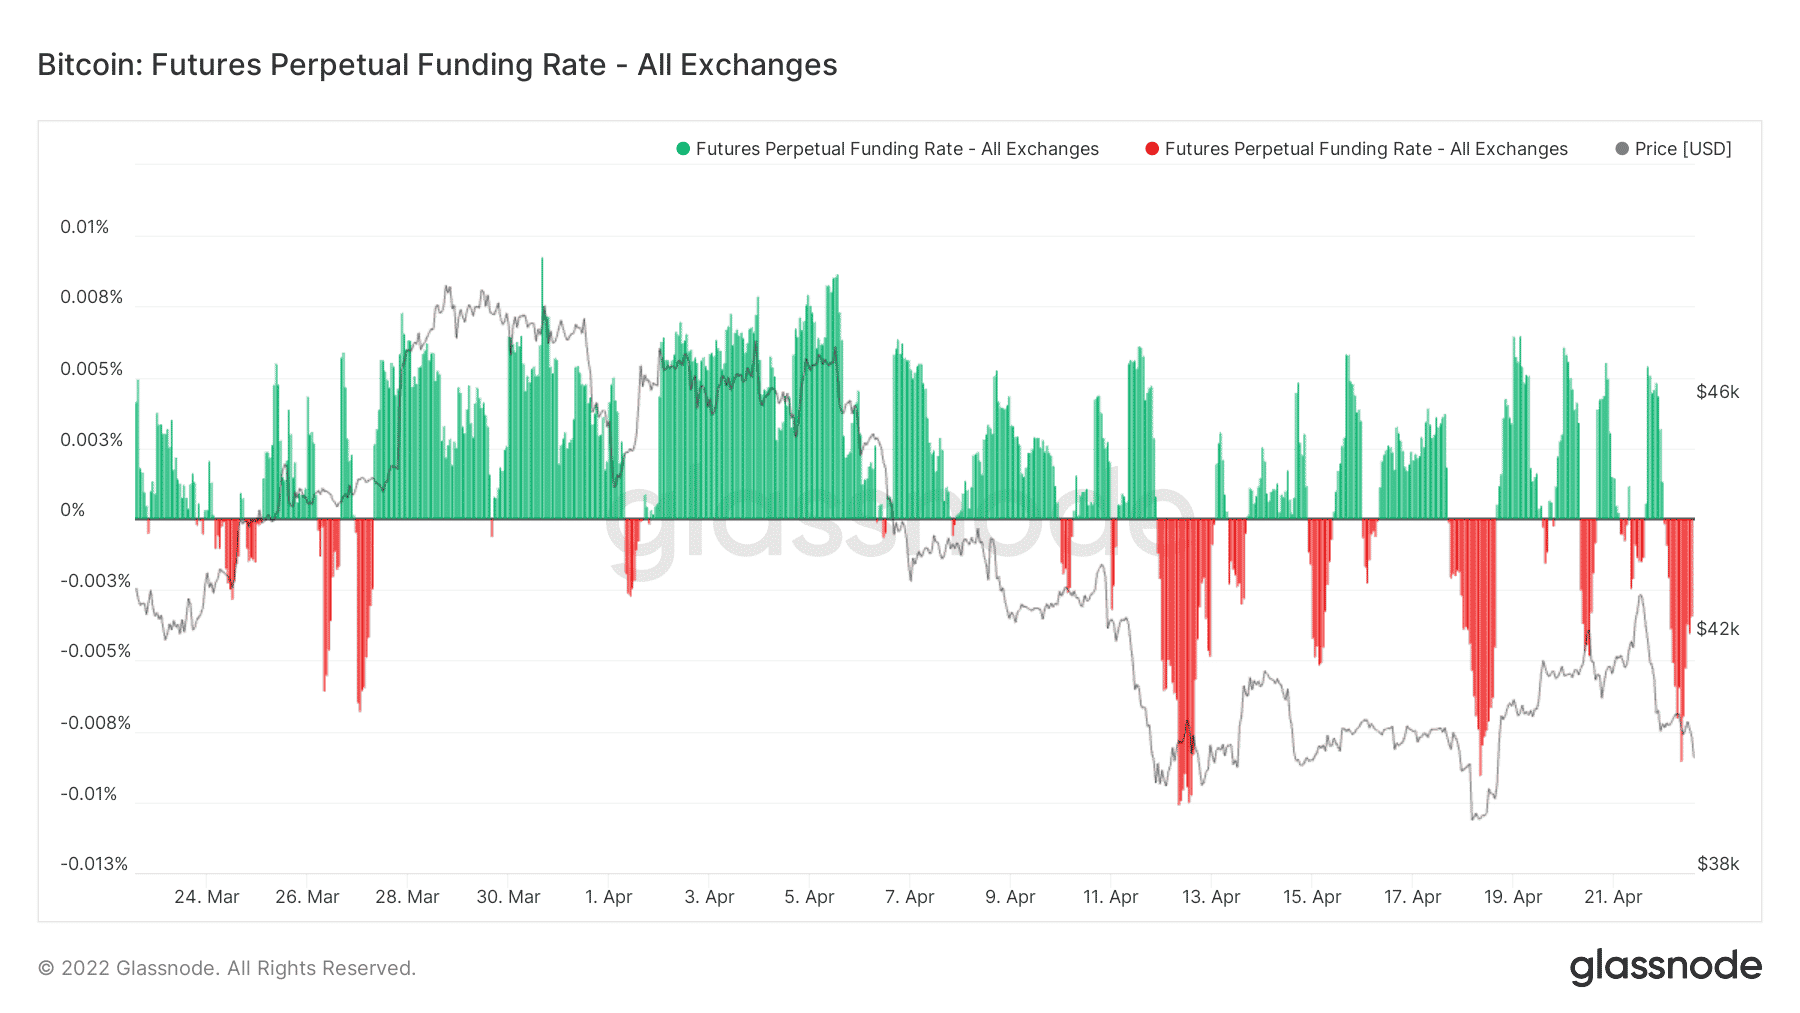Click the 0.01% funding rate axis label
Viewport: 1800px width, 1013px height.
click(85, 227)
